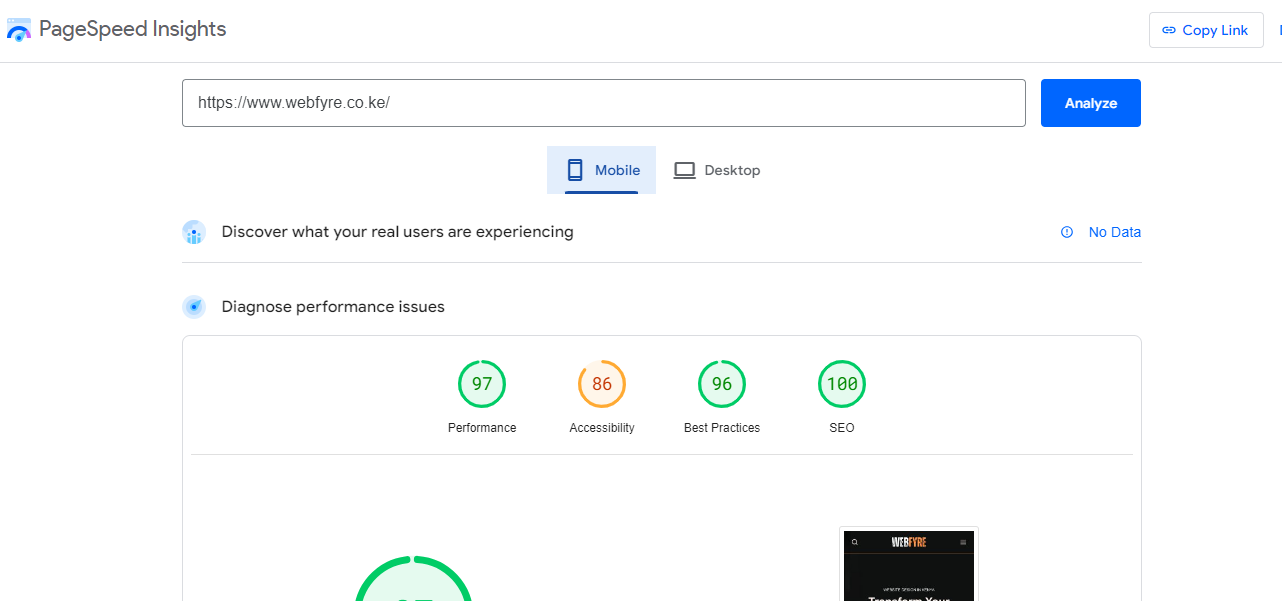The height and width of the screenshot is (601, 1282).
Task: Click the monitor icon on the Desktop tab
Action: [x=684, y=170]
